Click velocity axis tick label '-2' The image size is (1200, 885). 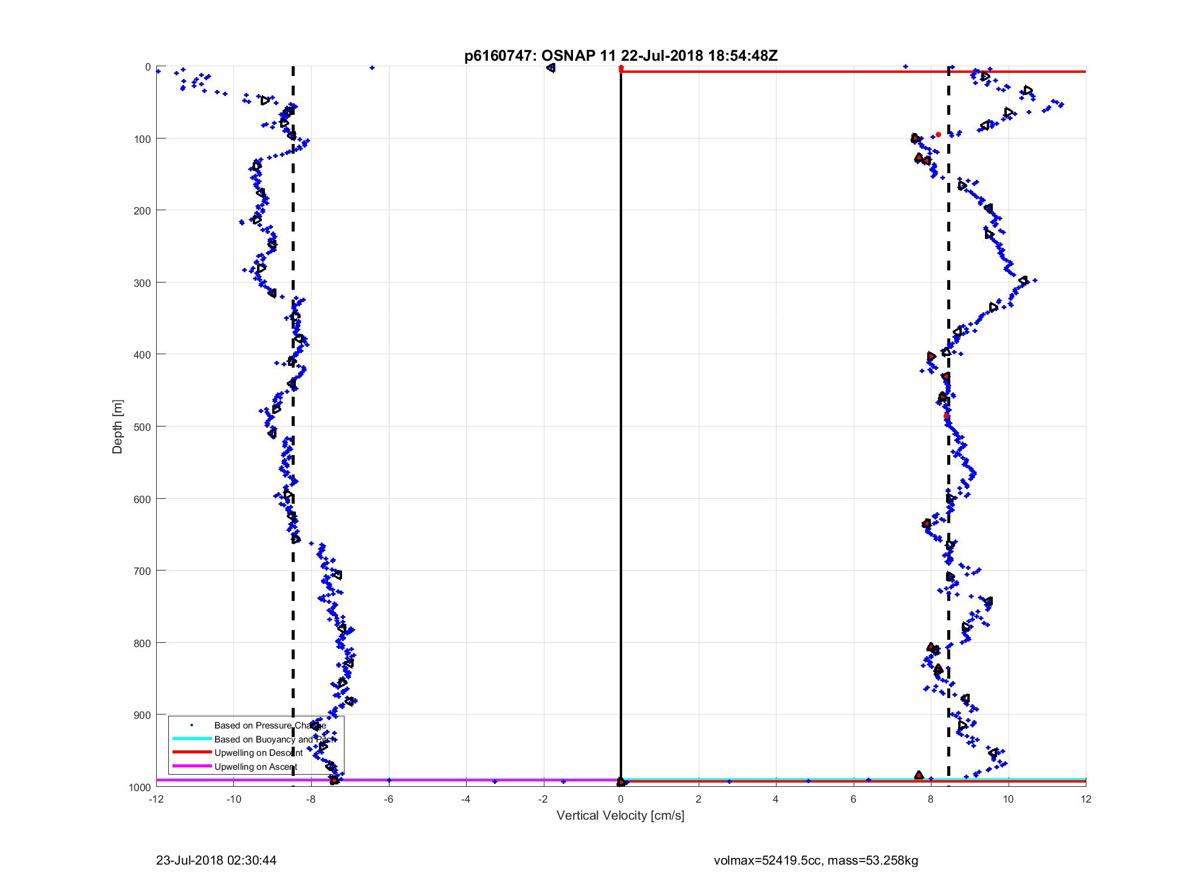(x=543, y=799)
